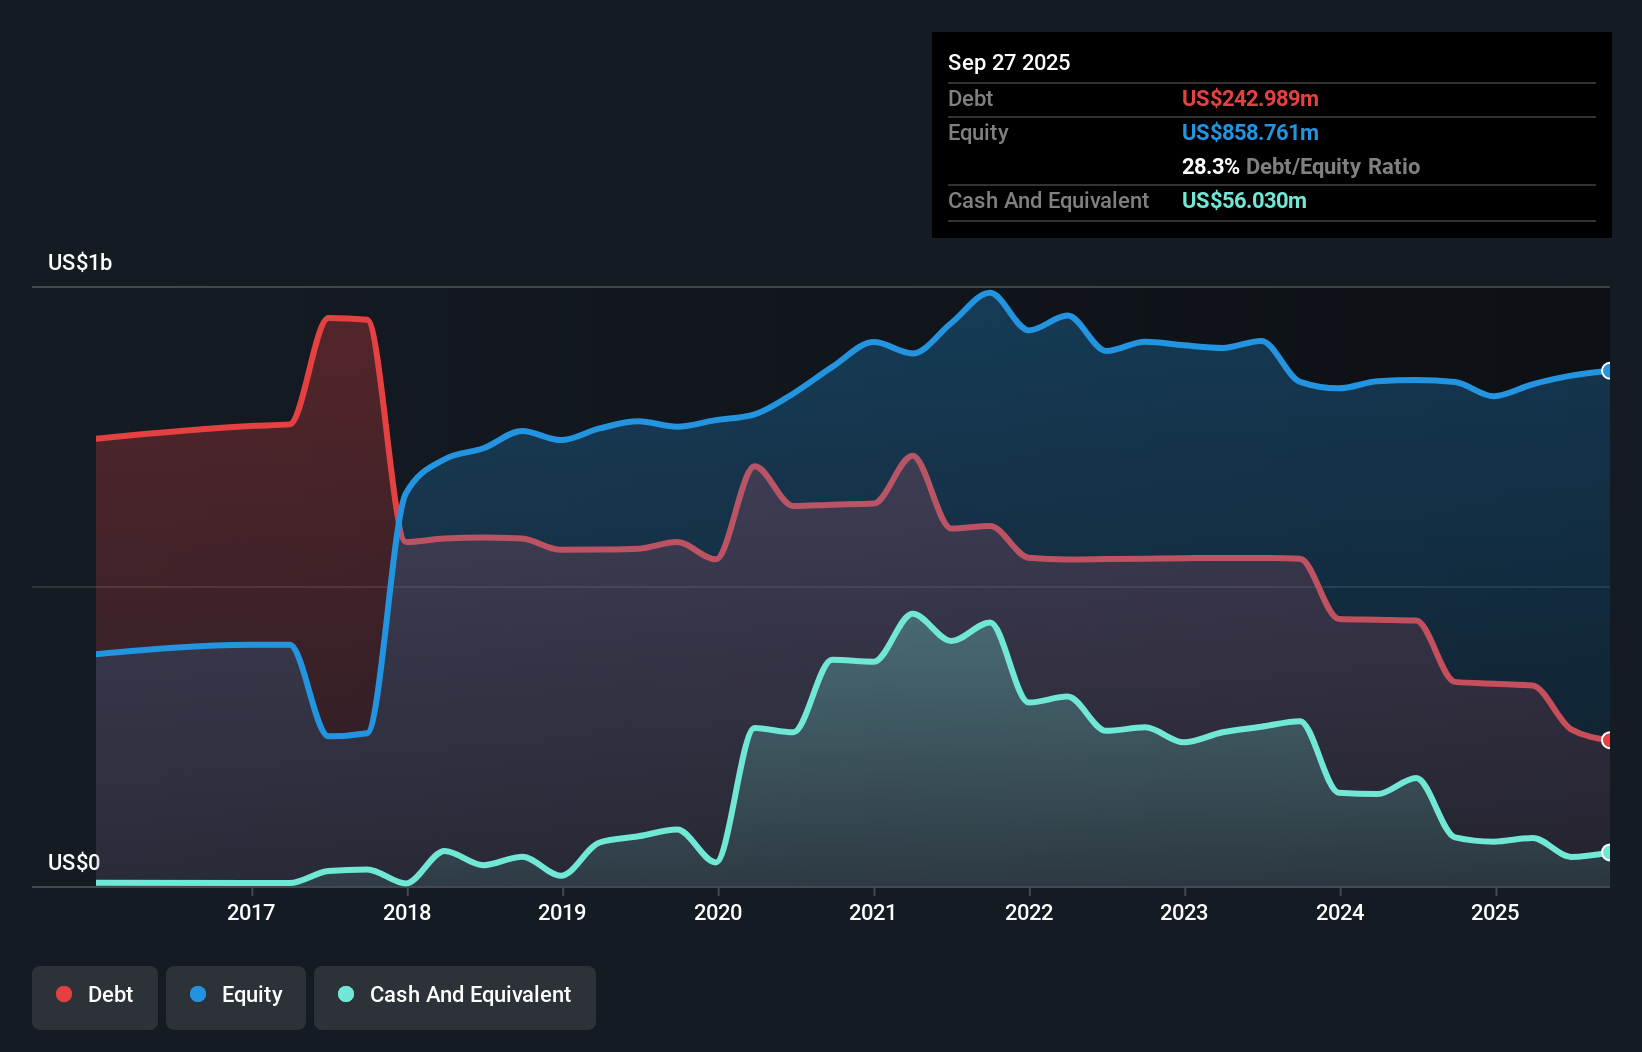The image size is (1642, 1052).
Task: Select the 2019 x-axis label
Action: pyautogui.click(x=562, y=912)
